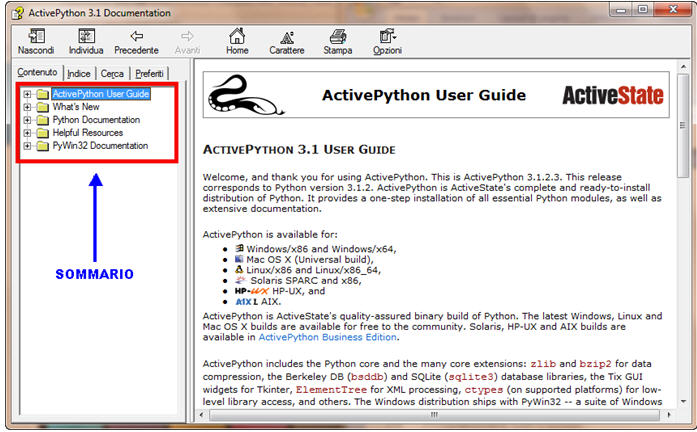The width and height of the screenshot is (697, 432).
Task: Click the horizontal scrollbar right arrow
Action: [x=669, y=415]
